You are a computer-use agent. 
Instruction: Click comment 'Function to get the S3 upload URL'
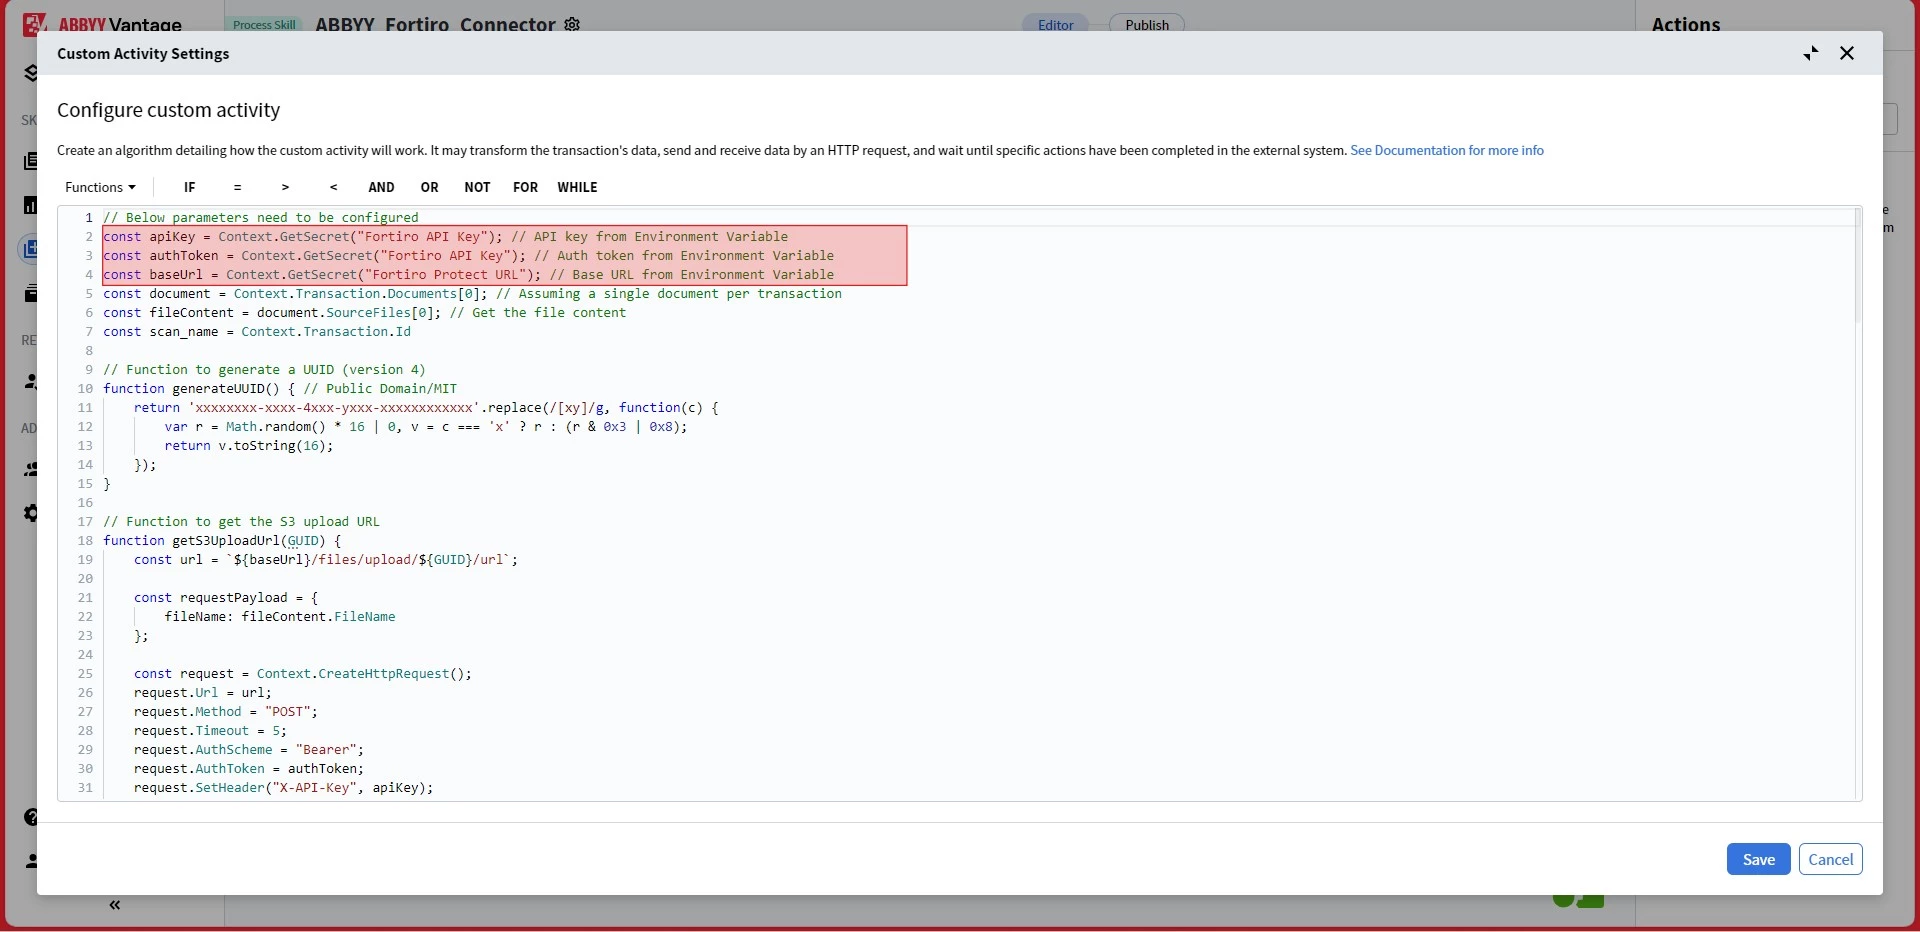tap(241, 521)
